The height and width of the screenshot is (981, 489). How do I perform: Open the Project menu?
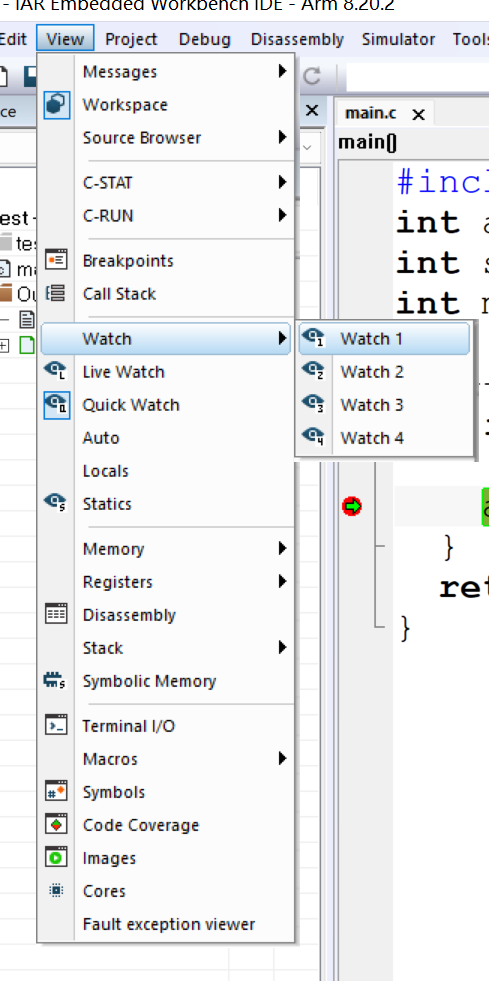pyautogui.click(x=131, y=39)
